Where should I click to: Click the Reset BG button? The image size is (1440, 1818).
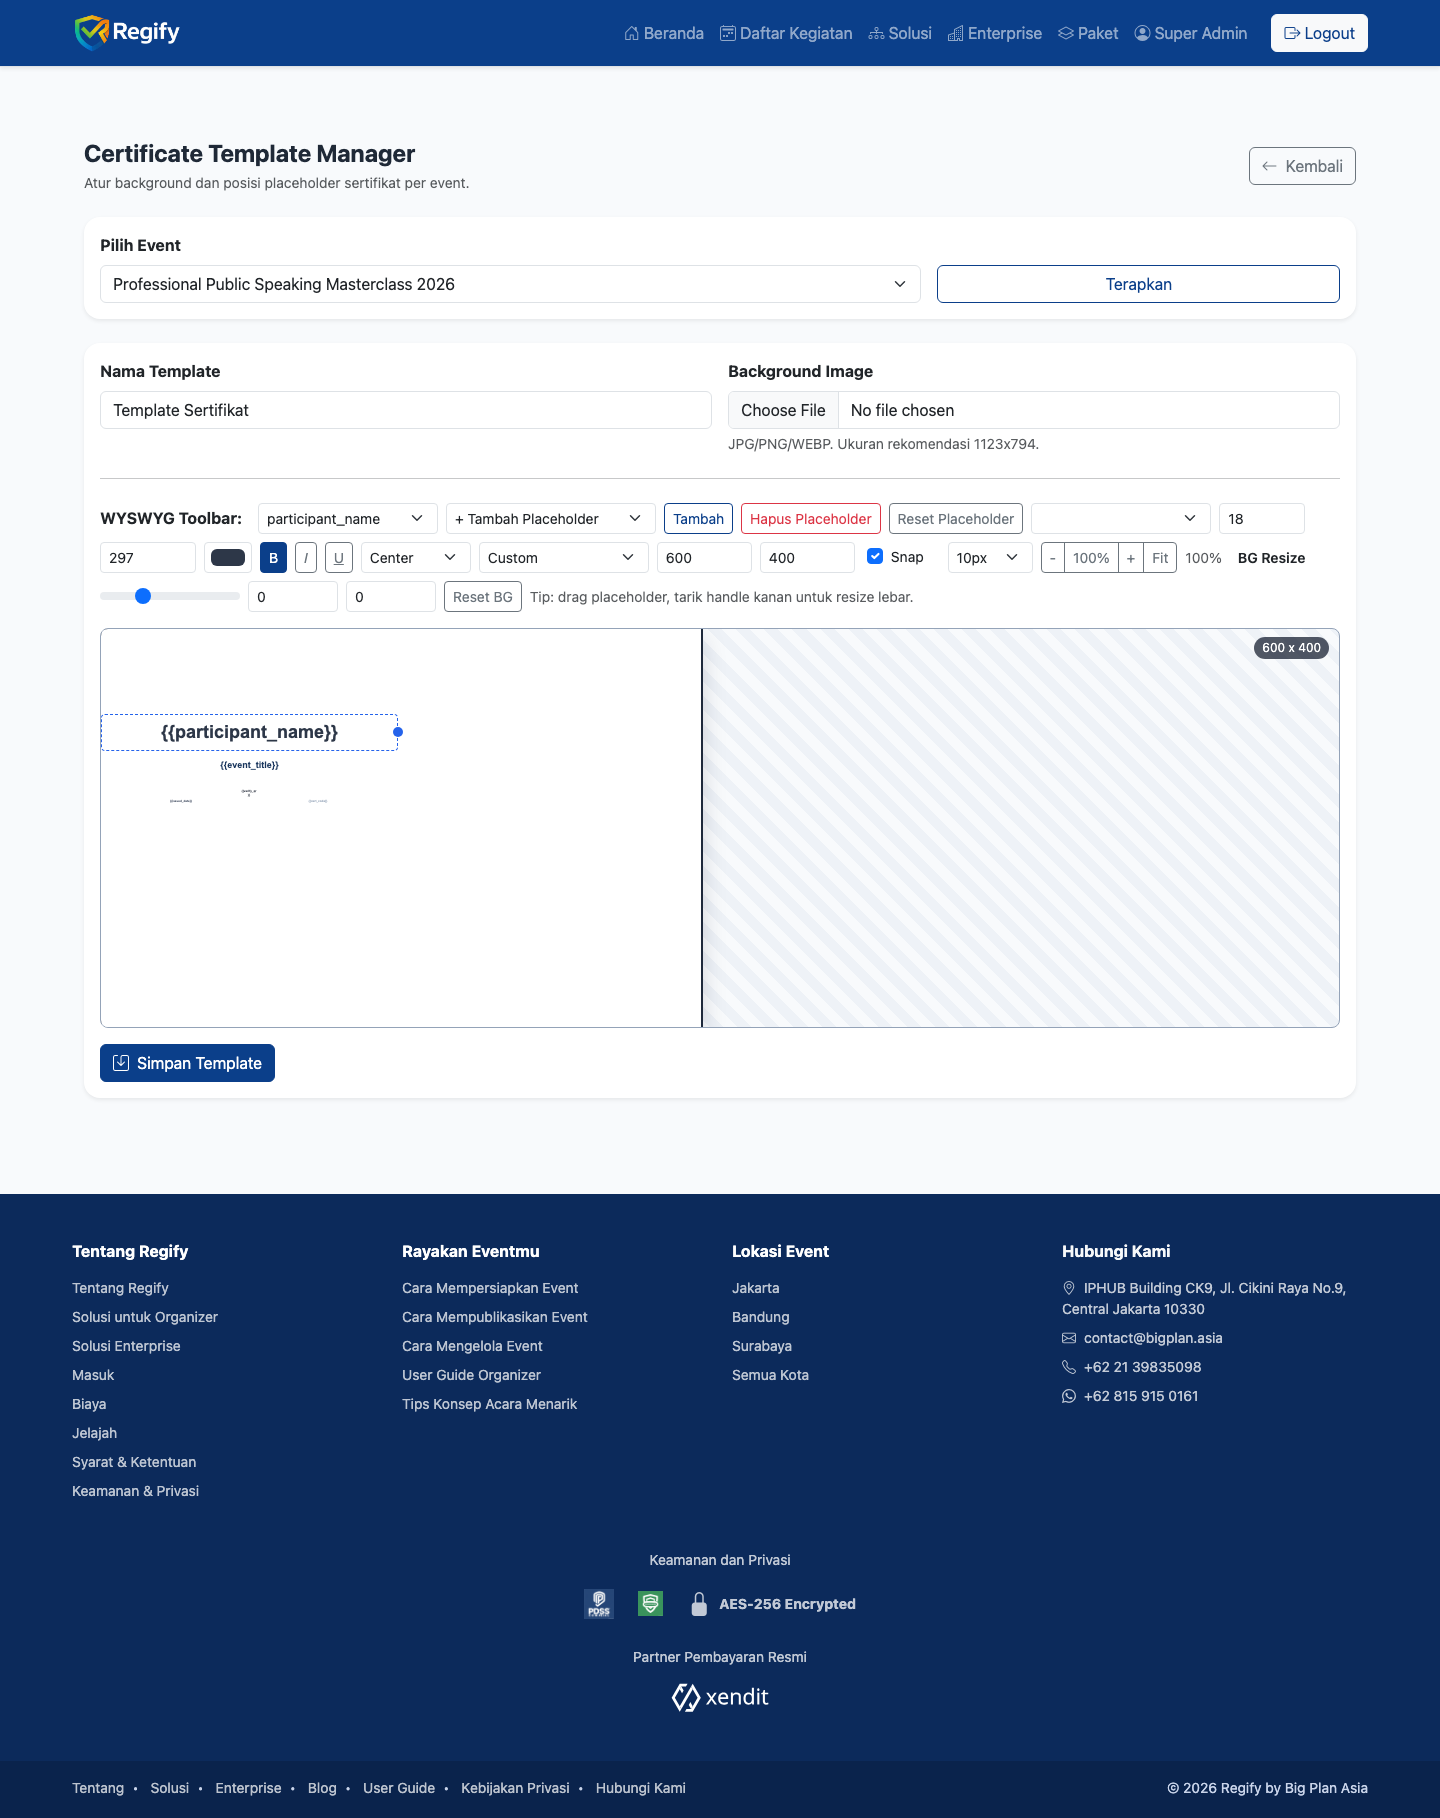[x=482, y=597]
